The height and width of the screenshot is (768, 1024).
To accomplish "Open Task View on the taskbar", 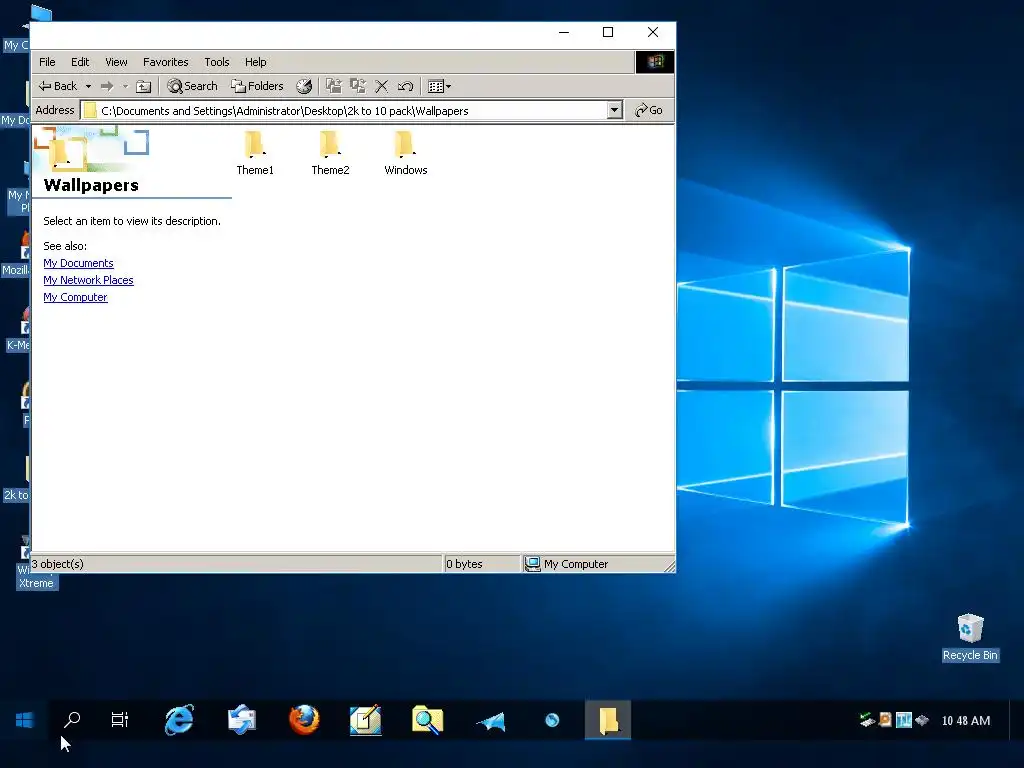I will 120,720.
